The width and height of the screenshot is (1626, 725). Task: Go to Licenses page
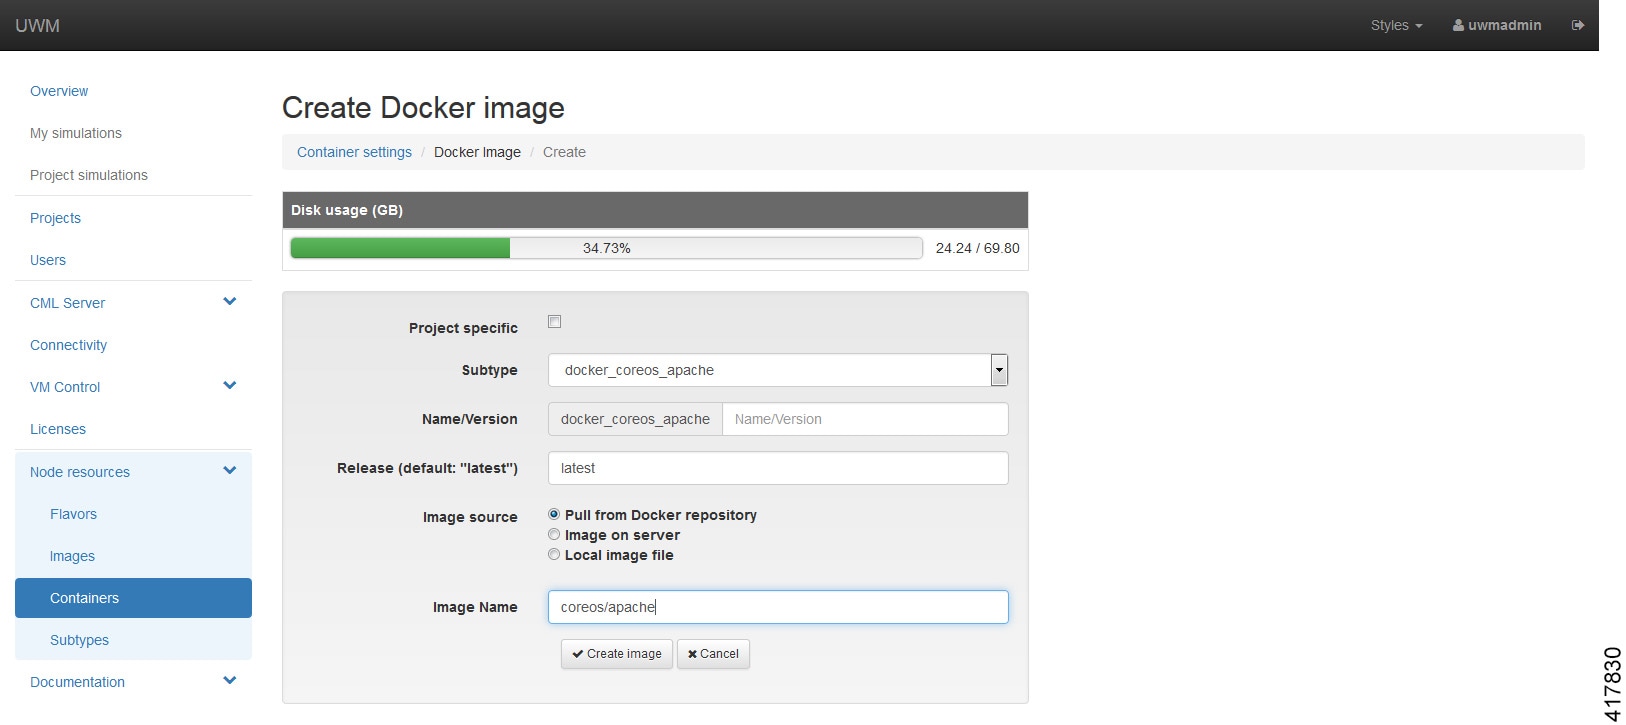pos(58,429)
